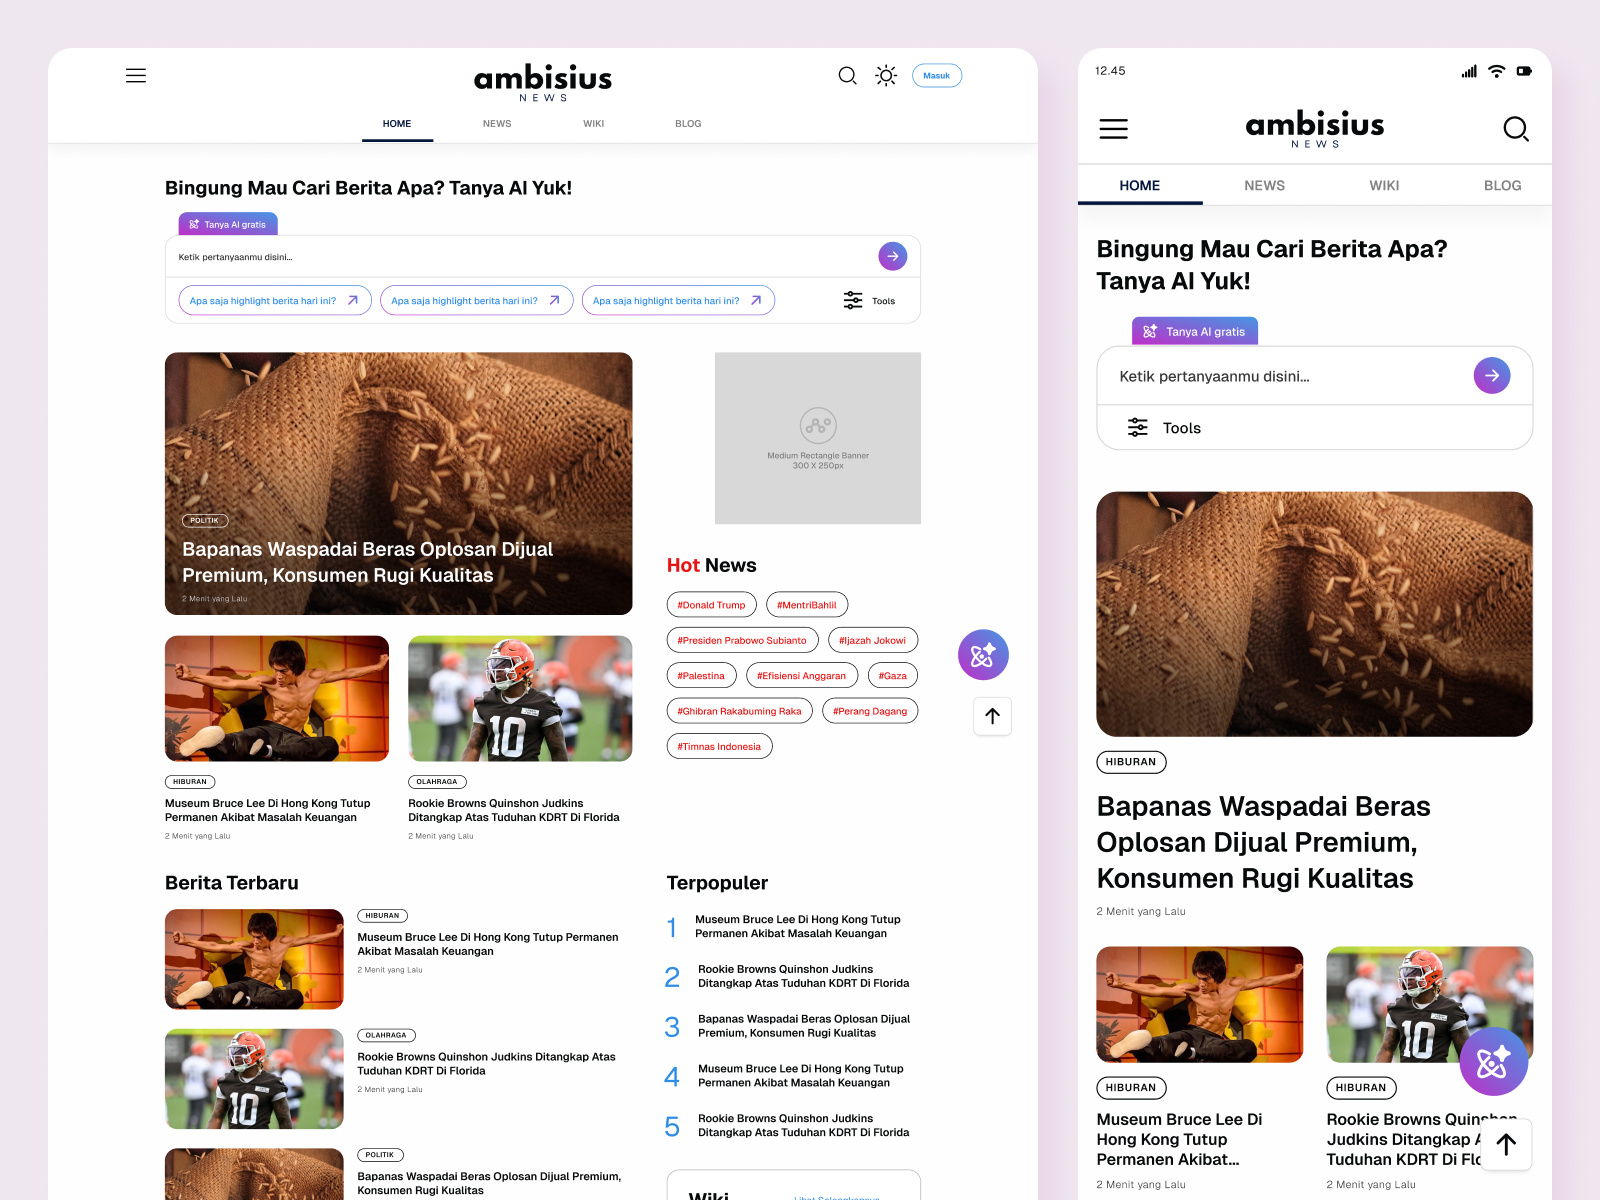1600x1200 pixels.
Task: Click the Masuk login button
Action: 936,75
